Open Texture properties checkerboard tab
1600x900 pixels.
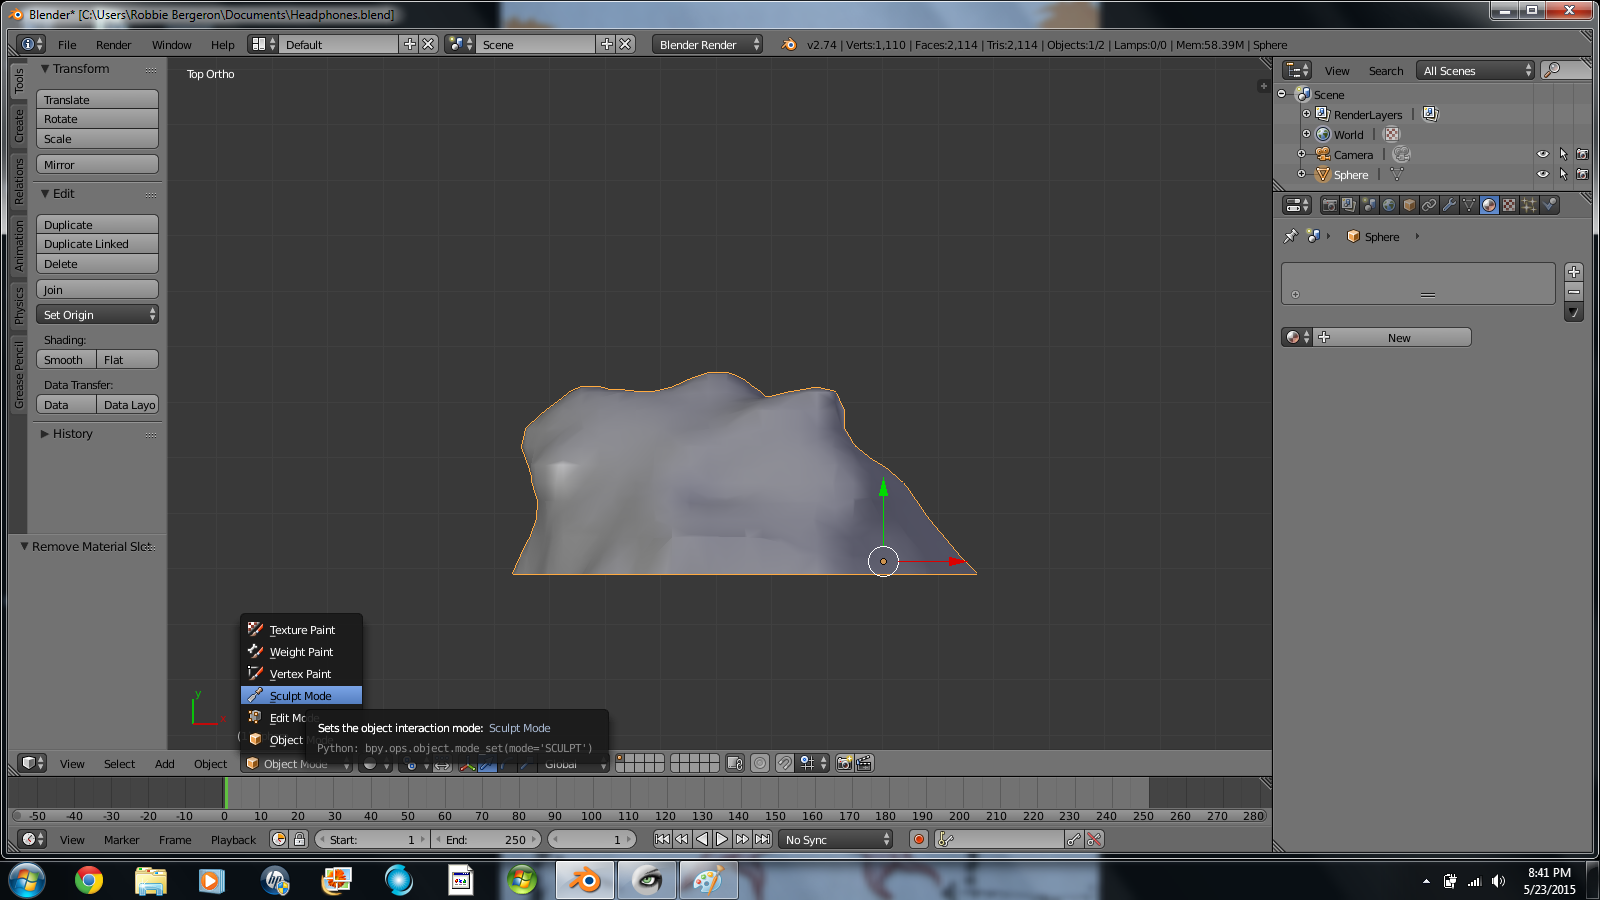point(1509,205)
